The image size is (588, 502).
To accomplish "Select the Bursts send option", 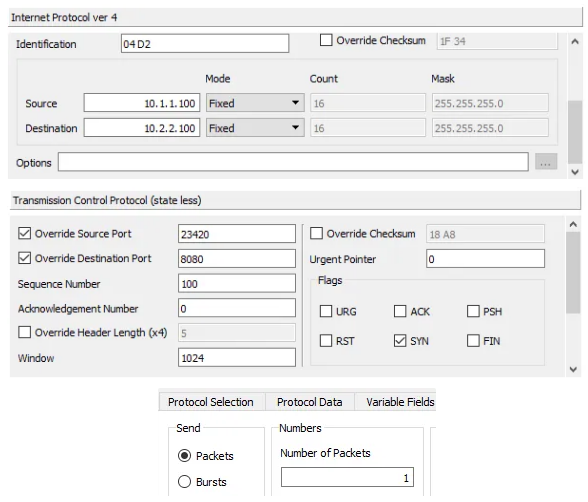I will coord(184,482).
